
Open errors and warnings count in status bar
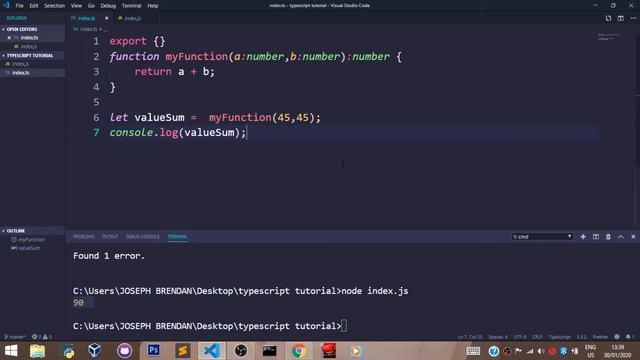[x=42, y=337]
